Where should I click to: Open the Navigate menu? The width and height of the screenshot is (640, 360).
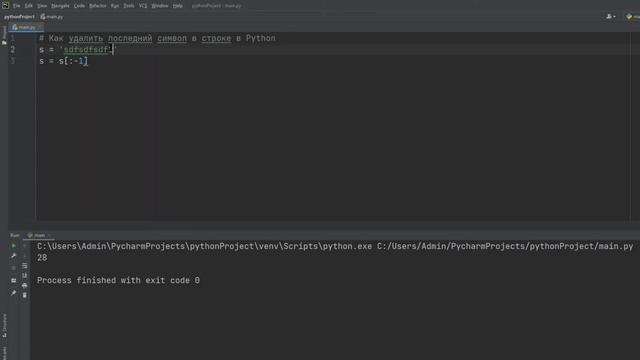pyautogui.click(x=60, y=6)
